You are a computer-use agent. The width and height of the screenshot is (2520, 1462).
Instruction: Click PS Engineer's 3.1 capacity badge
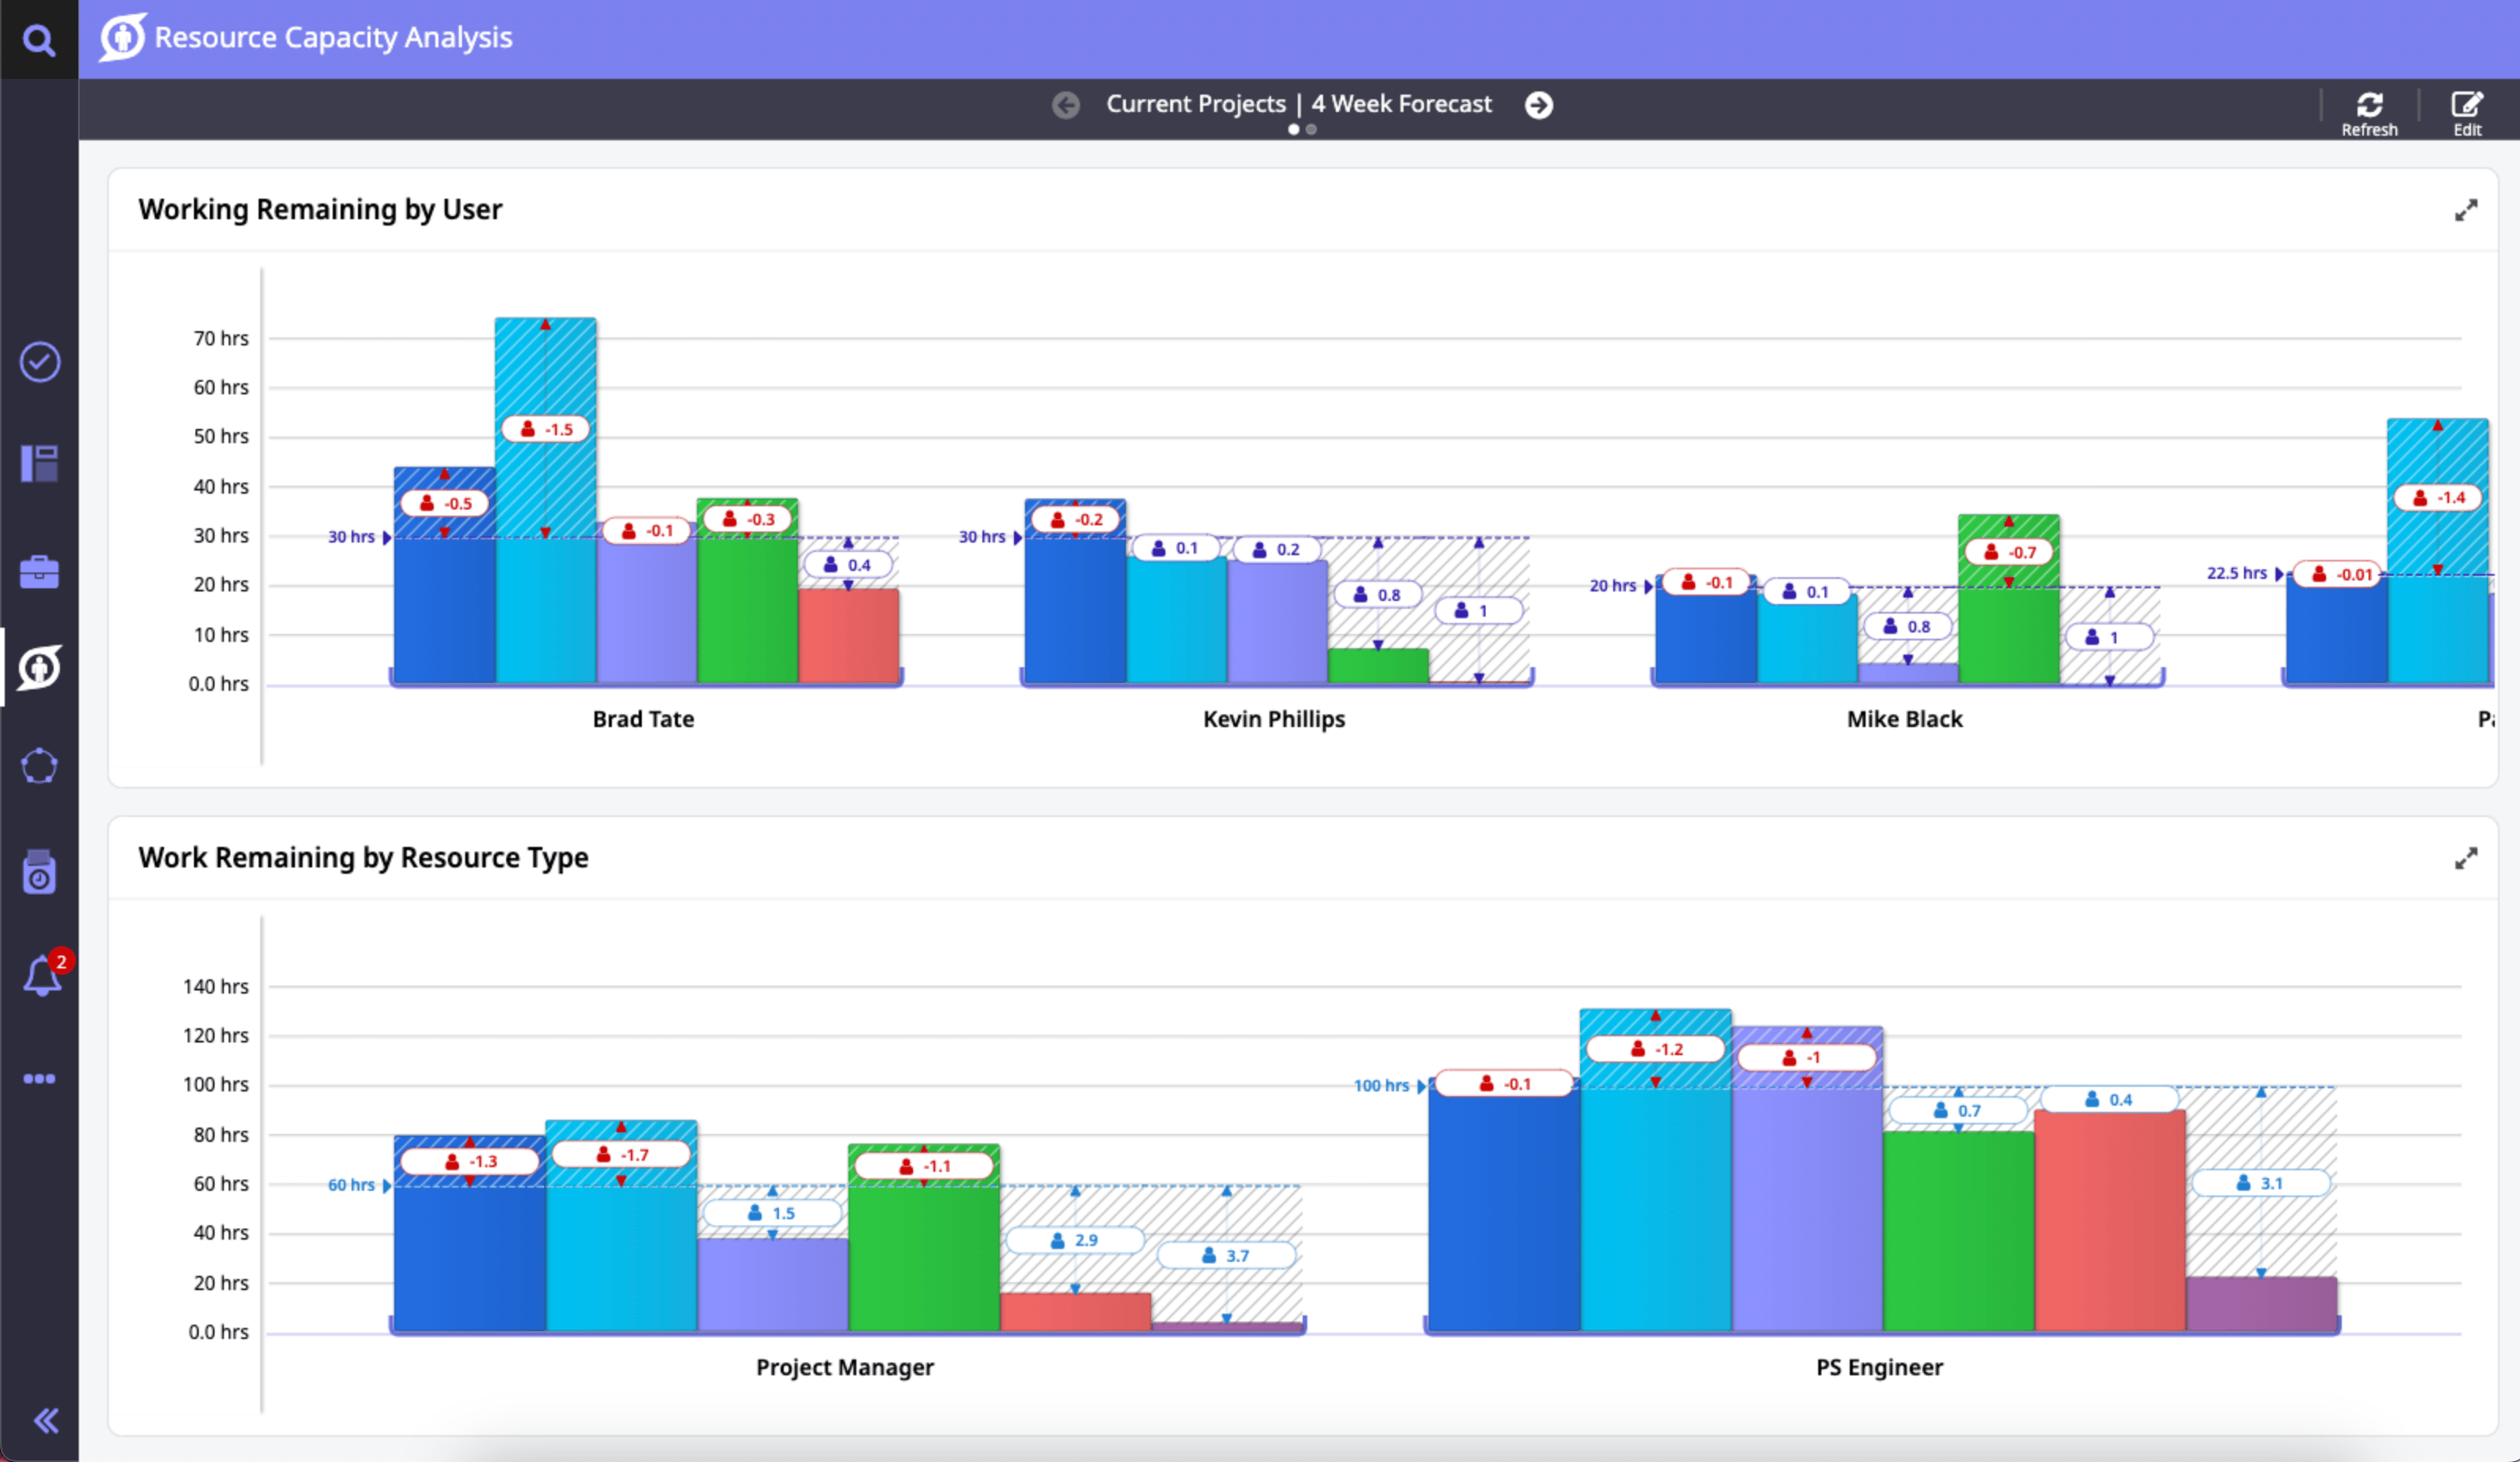pos(2260,1183)
